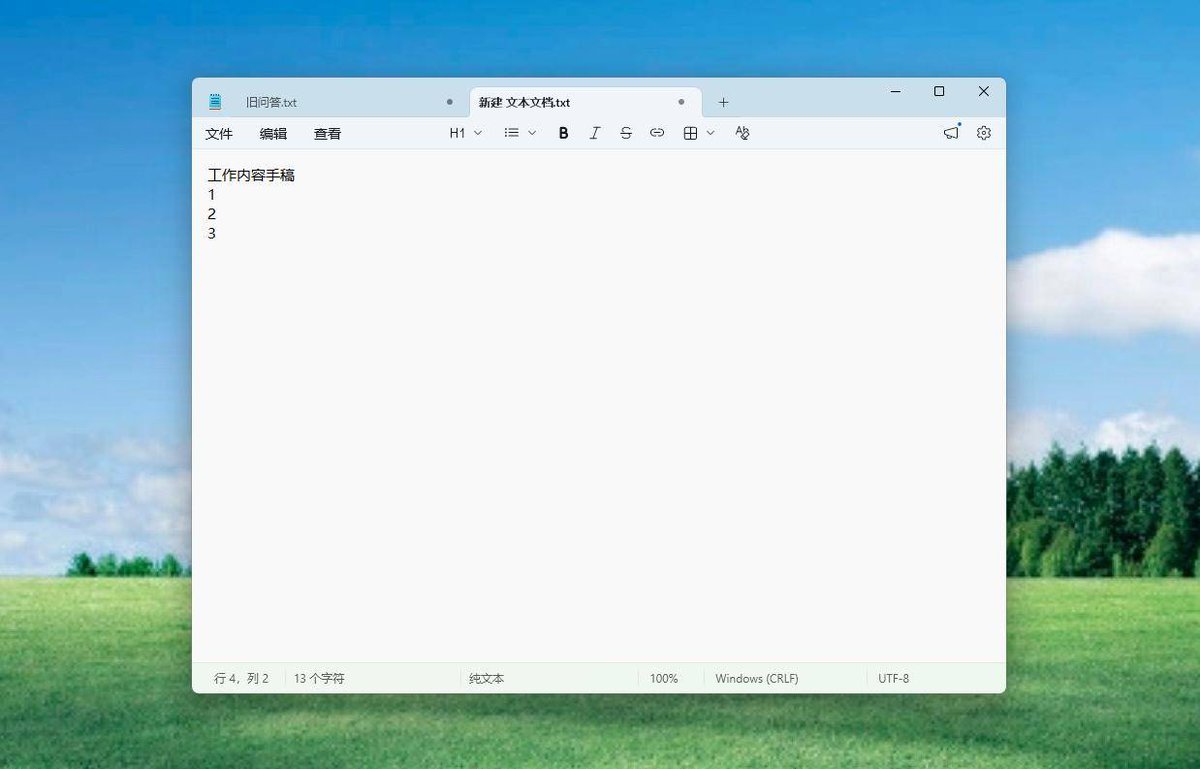Toggle bold formatting
The image size is (1200, 769).
[563, 133]
